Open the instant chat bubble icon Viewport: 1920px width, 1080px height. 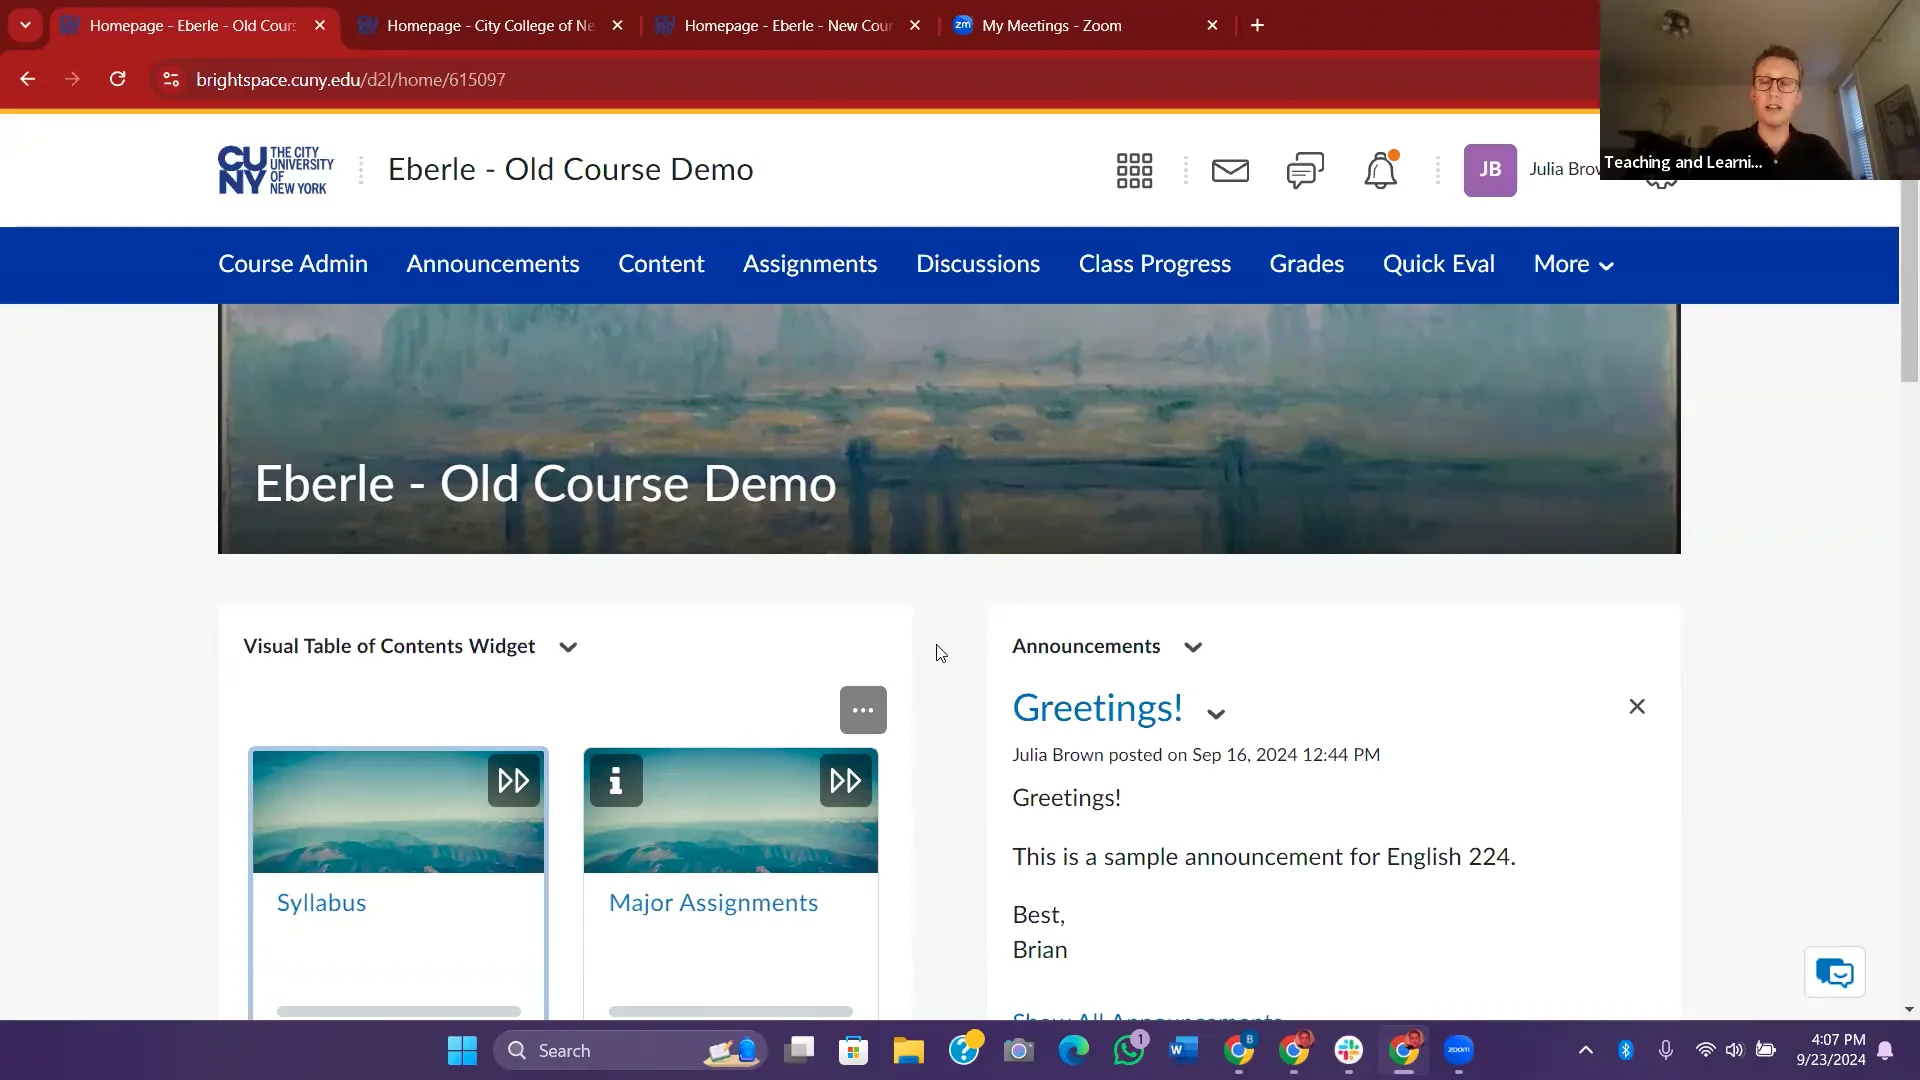click(x=1304, y=170)
